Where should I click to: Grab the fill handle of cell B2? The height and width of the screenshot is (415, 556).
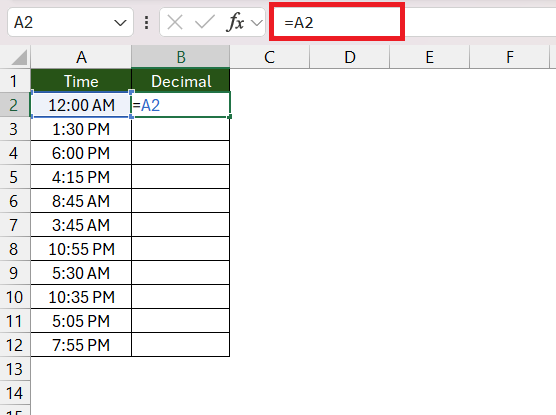tap(230, 117)
